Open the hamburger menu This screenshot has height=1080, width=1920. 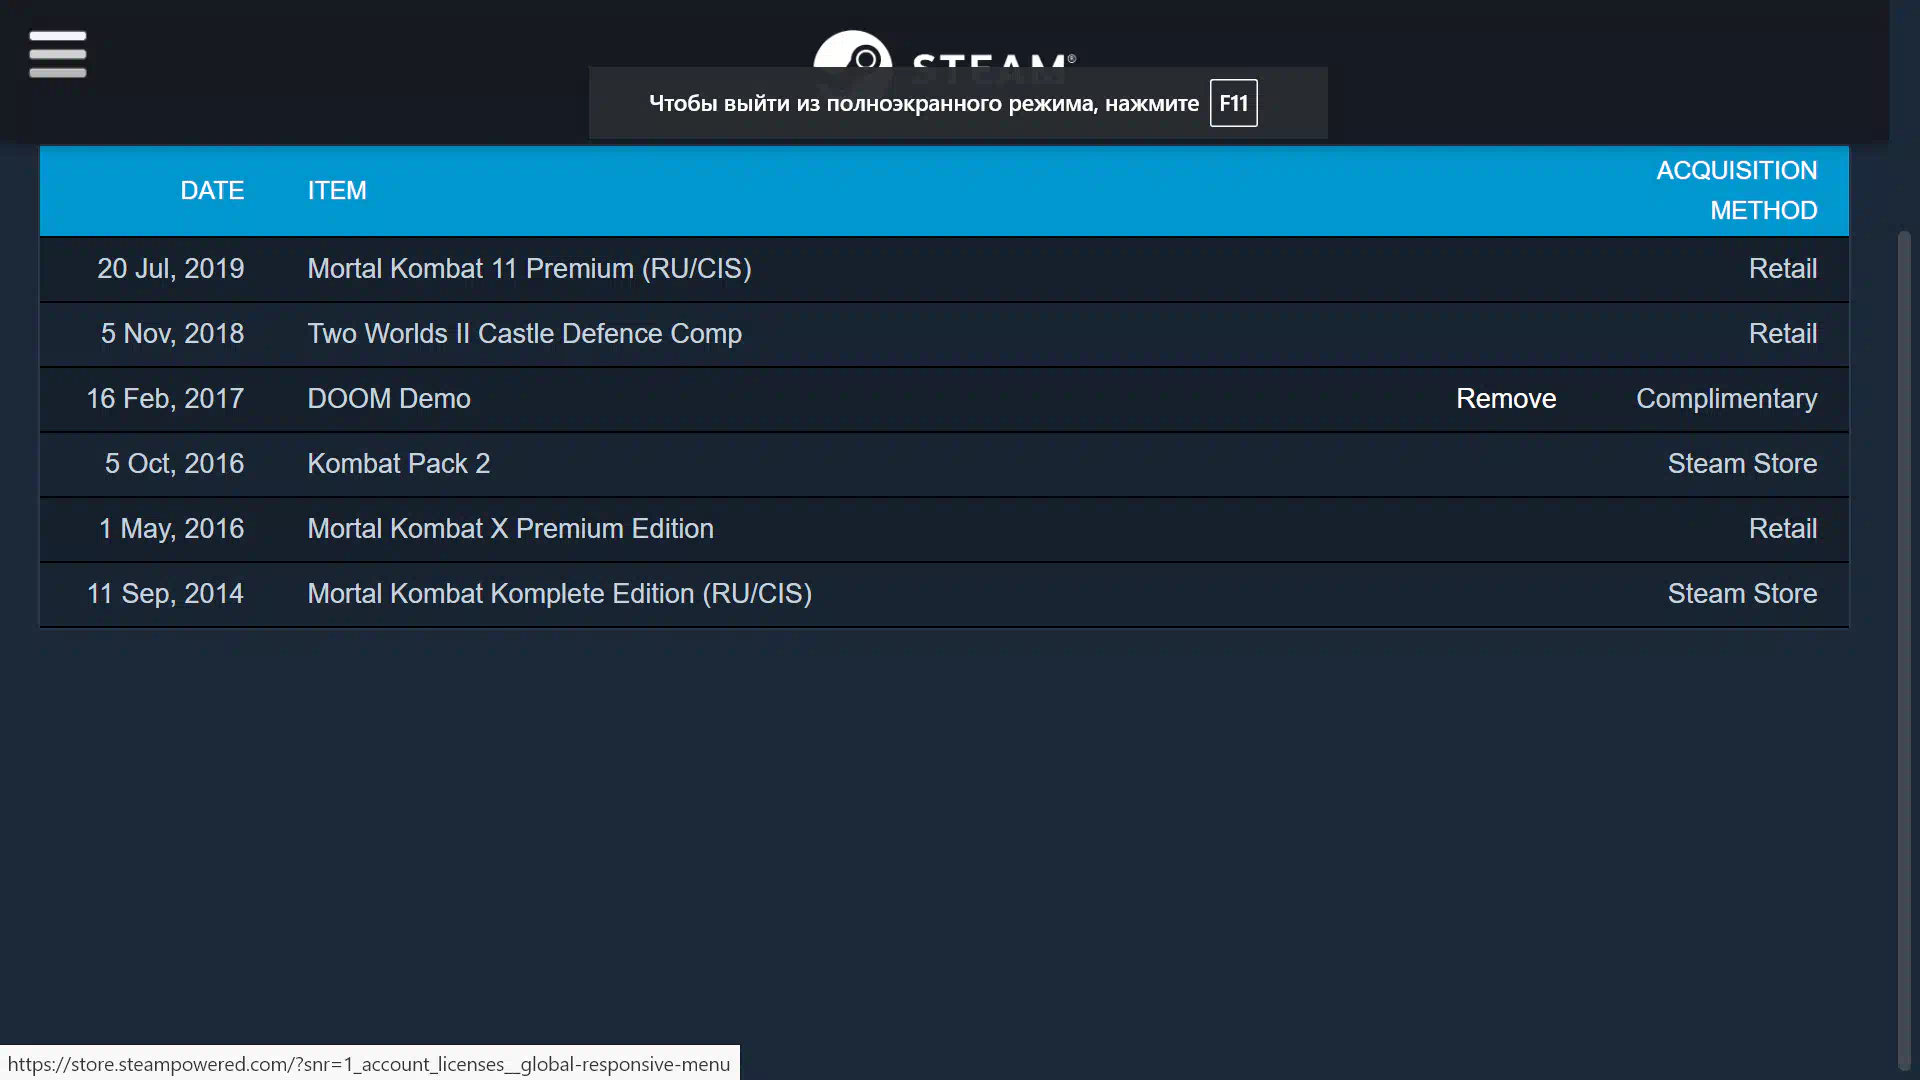[58, 54]
